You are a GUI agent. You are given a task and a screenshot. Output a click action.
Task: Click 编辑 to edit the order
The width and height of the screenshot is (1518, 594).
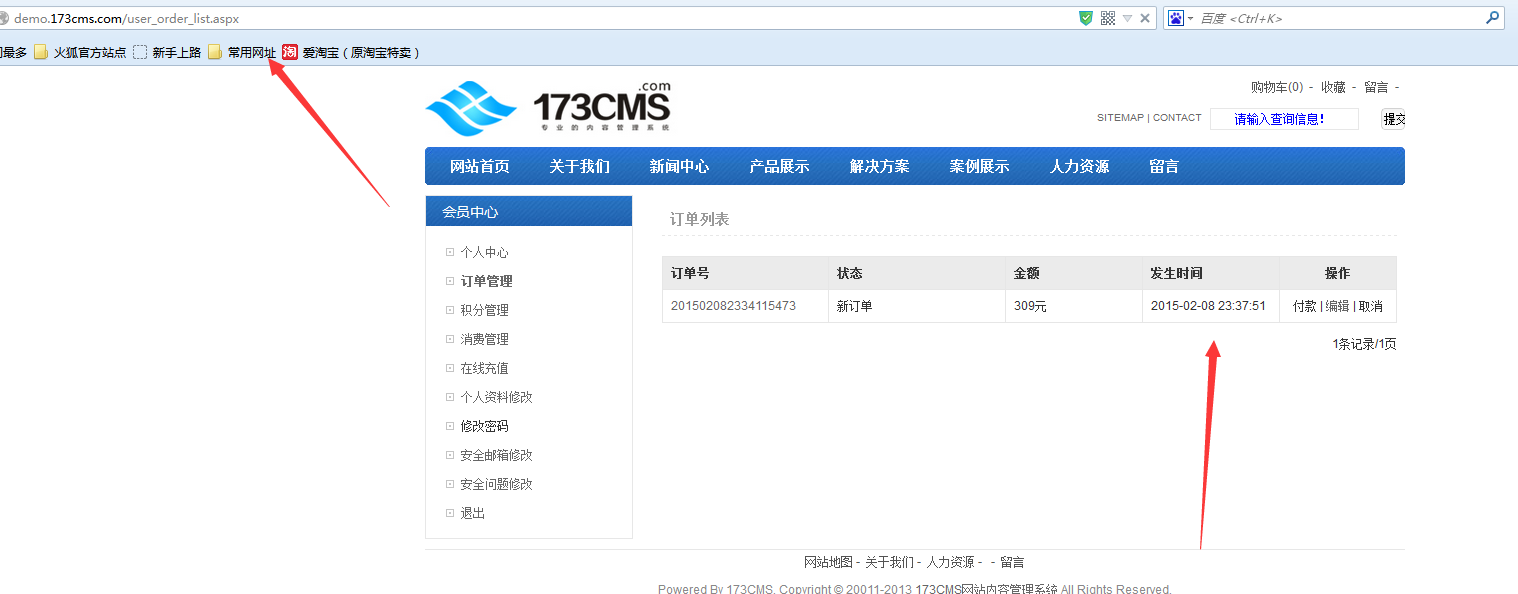pos(1337,306)
